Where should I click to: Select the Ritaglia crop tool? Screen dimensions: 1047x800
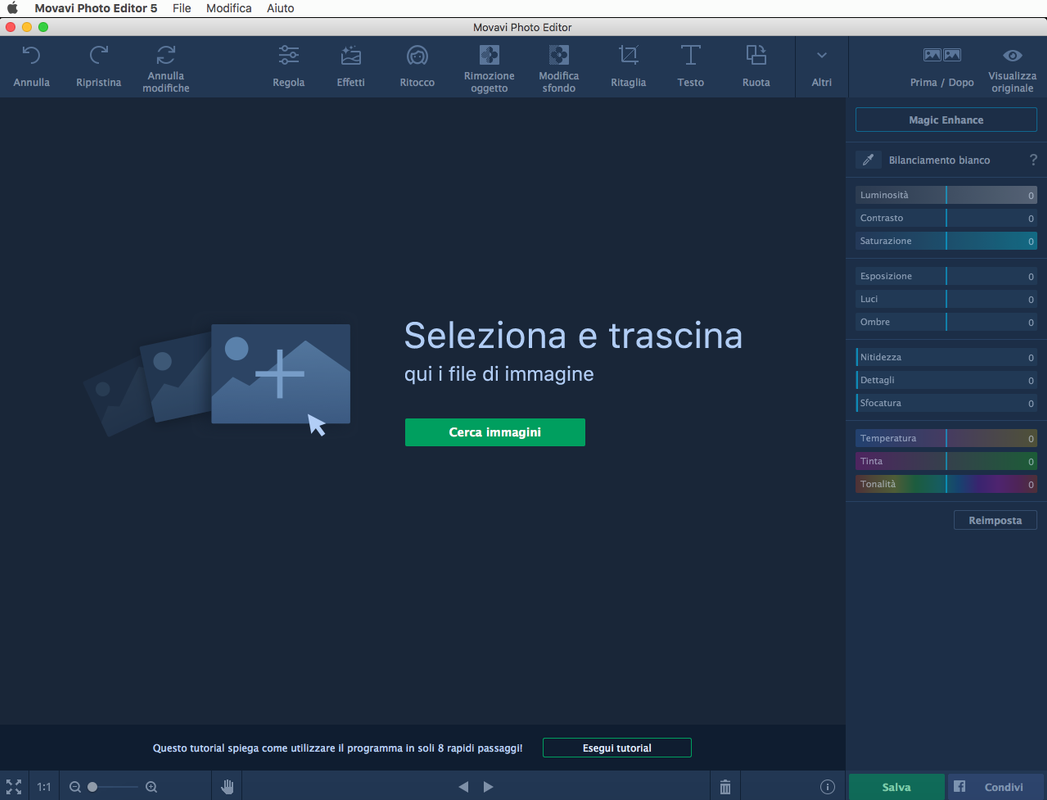pyautogui.click(x=628, y=66)
